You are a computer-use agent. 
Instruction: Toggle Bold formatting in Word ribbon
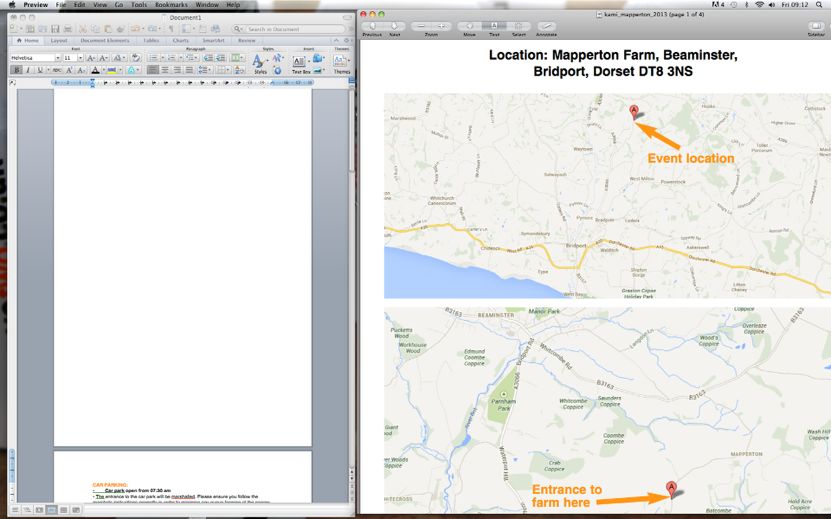(x=16, y=70)
